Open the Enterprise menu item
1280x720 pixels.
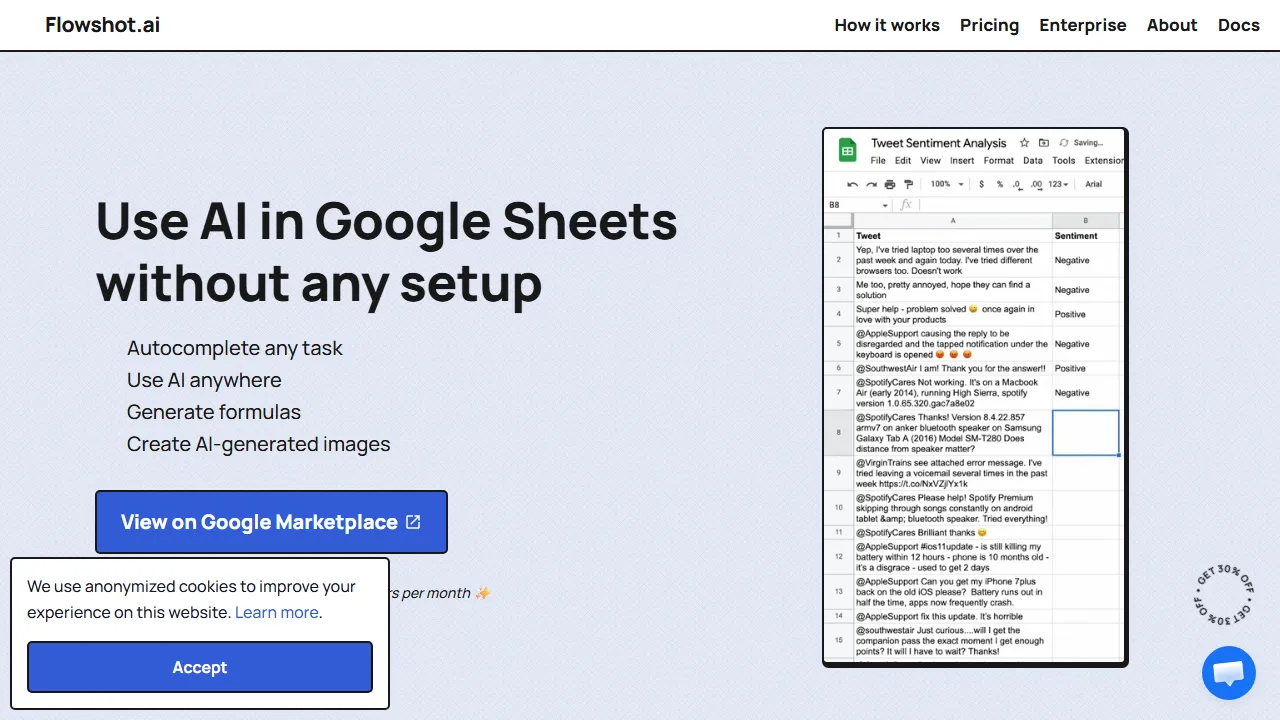[x=1082, y=25]
